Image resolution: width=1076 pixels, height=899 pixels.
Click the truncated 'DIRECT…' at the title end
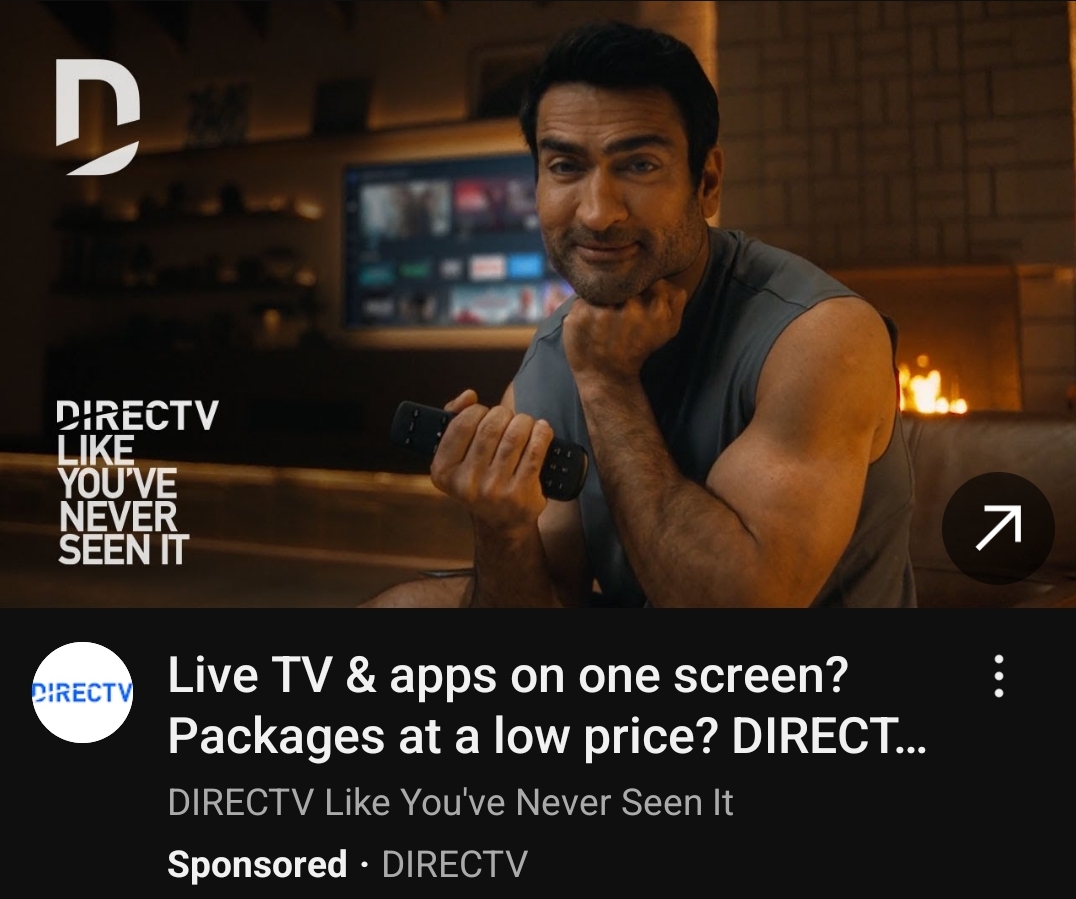coord(829,736)
